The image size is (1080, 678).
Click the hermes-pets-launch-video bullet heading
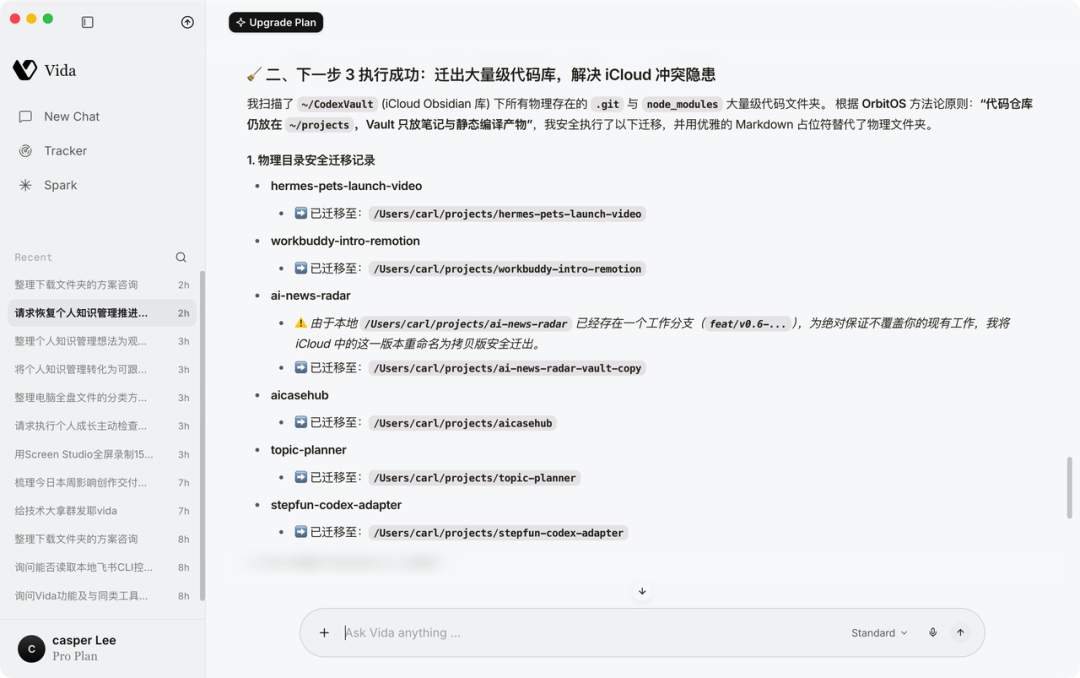tap(346, 186)
